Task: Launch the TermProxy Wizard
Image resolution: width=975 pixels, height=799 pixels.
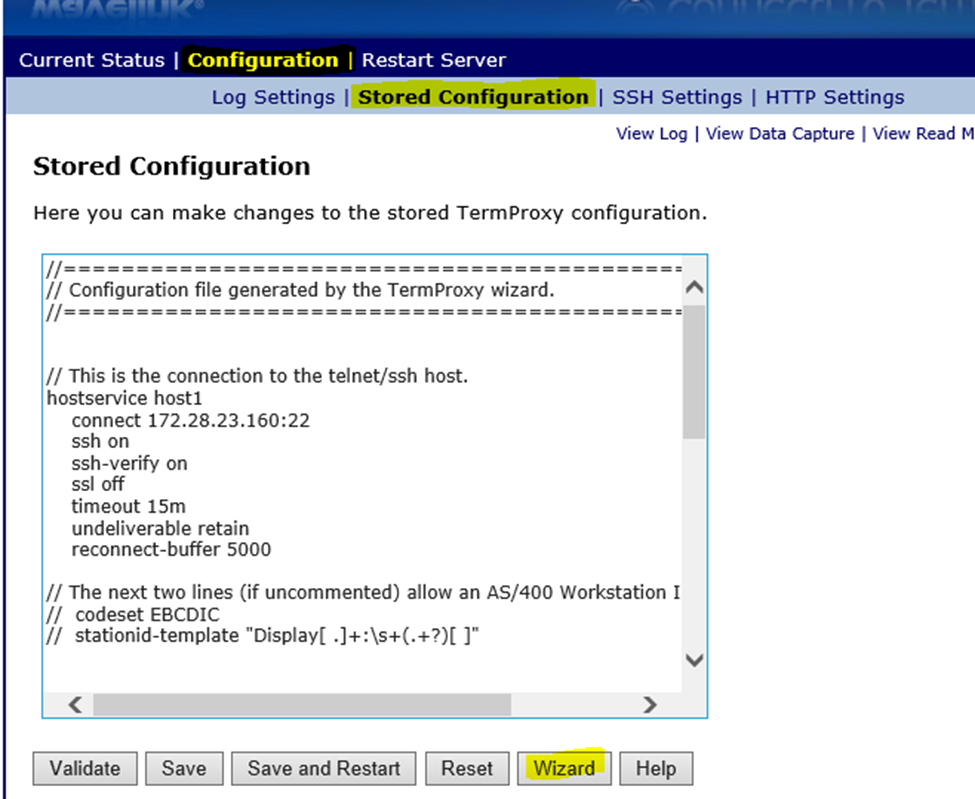Action: 564,768
